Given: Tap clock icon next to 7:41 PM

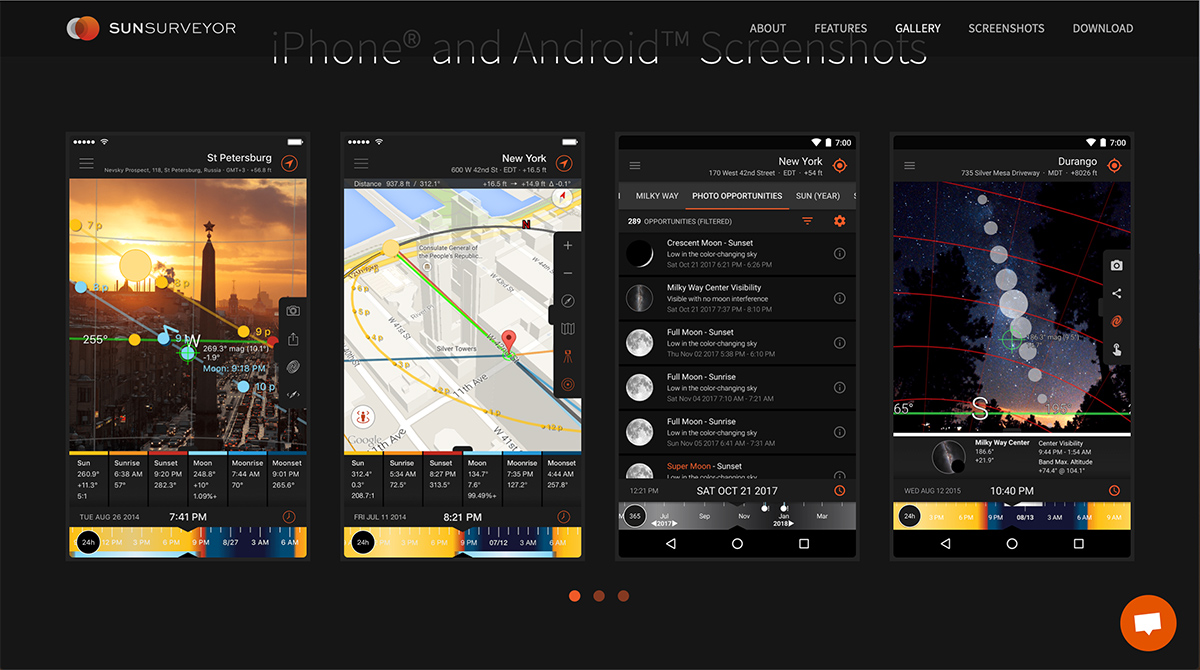Looking at the screenshot, I should point(289,516).
